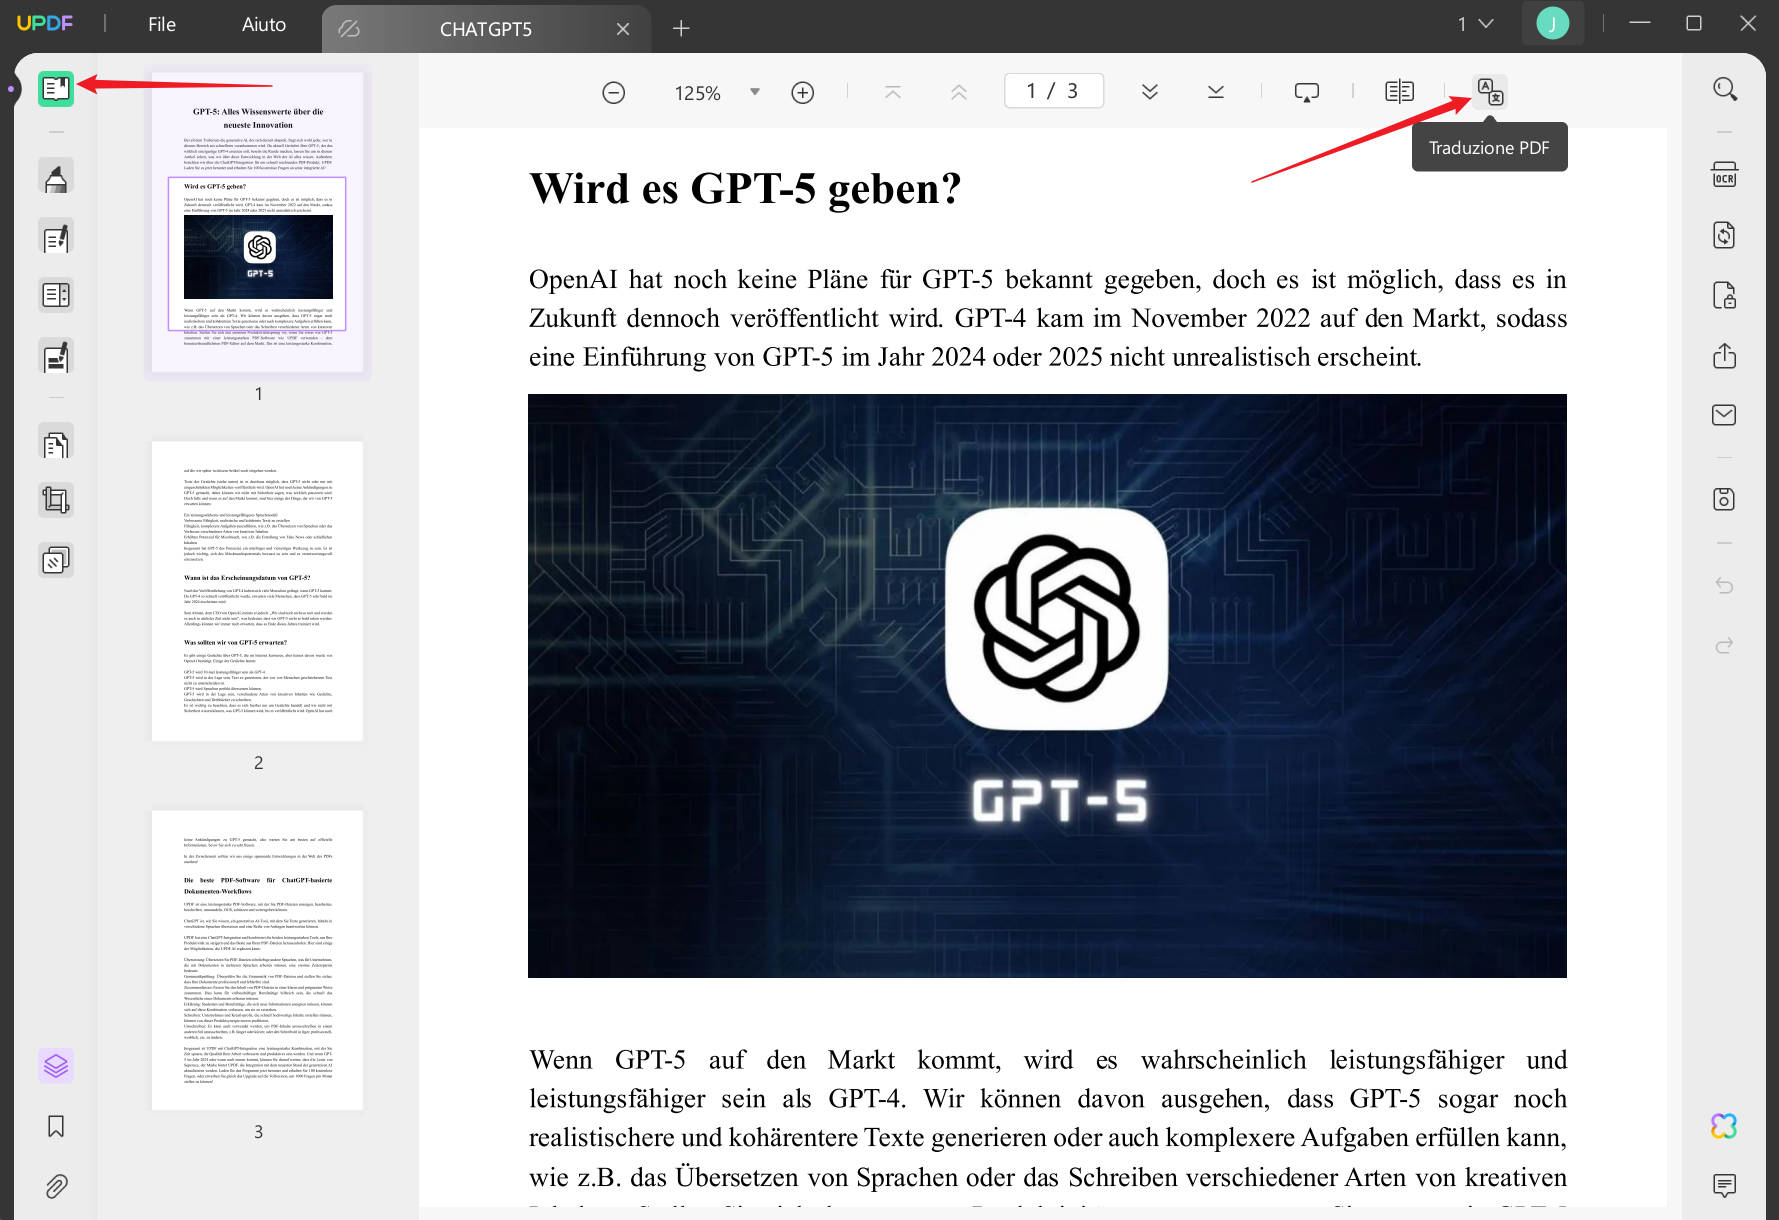This screenshot has width=1779, height=1220.
Task: Select page 2 thumbnail
Action: coord(258,591)
